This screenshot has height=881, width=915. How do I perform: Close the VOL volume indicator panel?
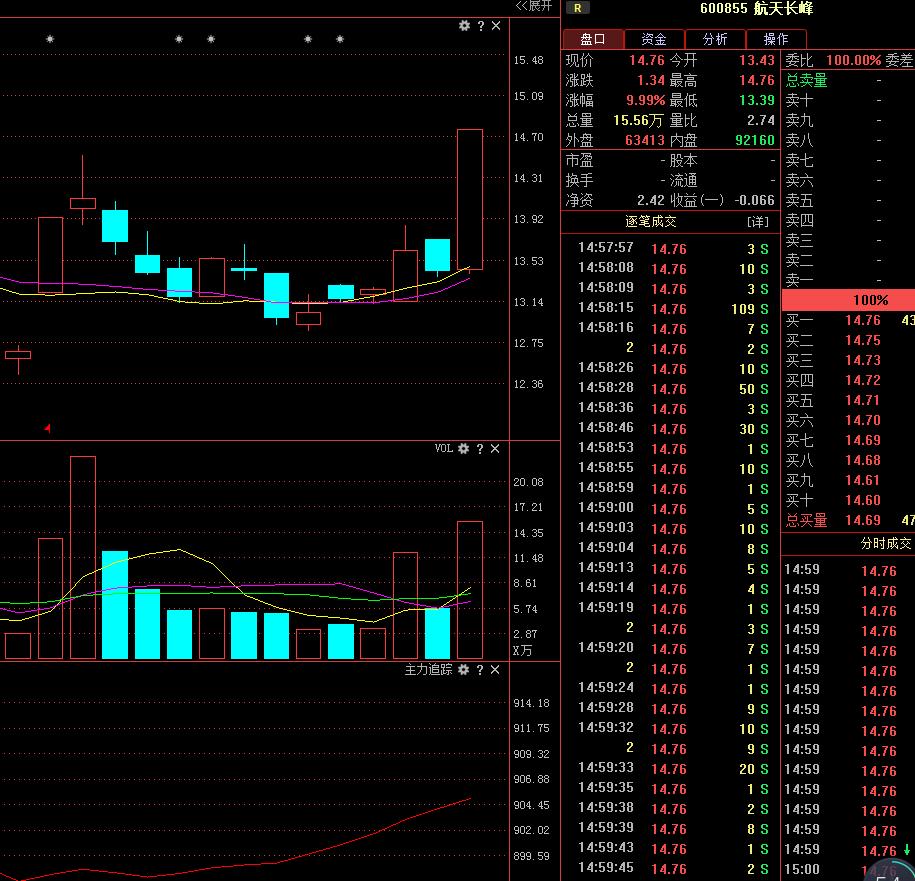click(496, 449)
